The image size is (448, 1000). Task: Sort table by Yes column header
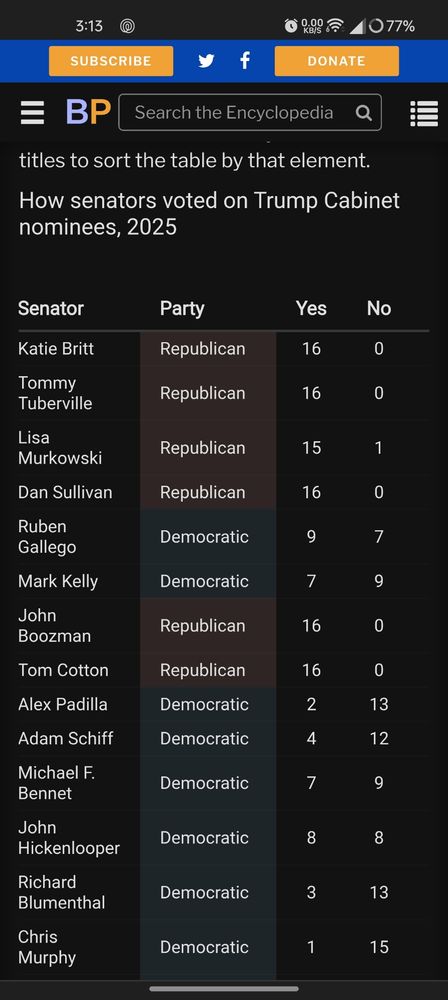pos(311,309)
